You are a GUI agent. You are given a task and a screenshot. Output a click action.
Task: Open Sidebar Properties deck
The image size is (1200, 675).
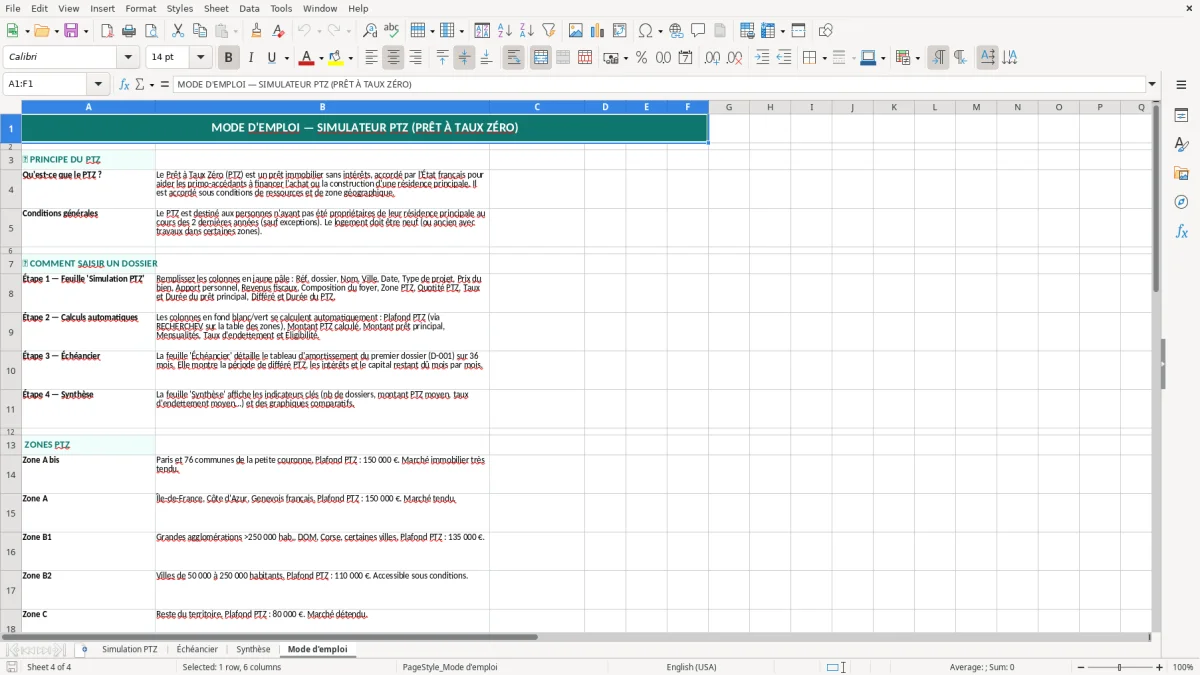(1181, 115)
